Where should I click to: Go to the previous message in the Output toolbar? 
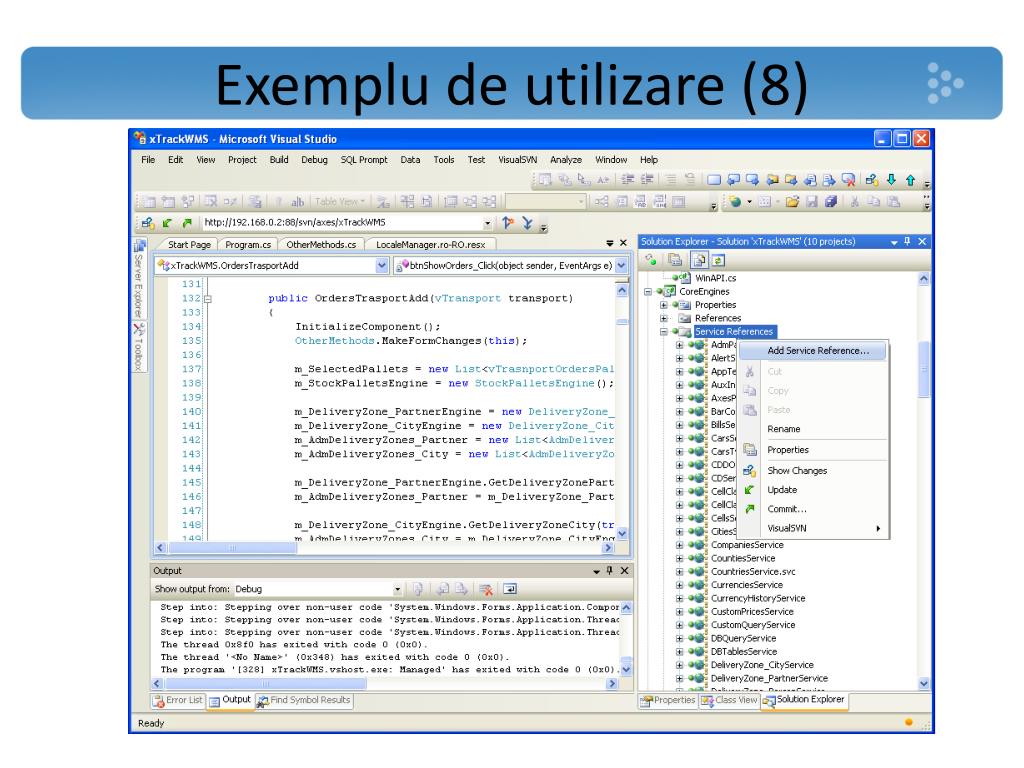click(x=443, y=589)
